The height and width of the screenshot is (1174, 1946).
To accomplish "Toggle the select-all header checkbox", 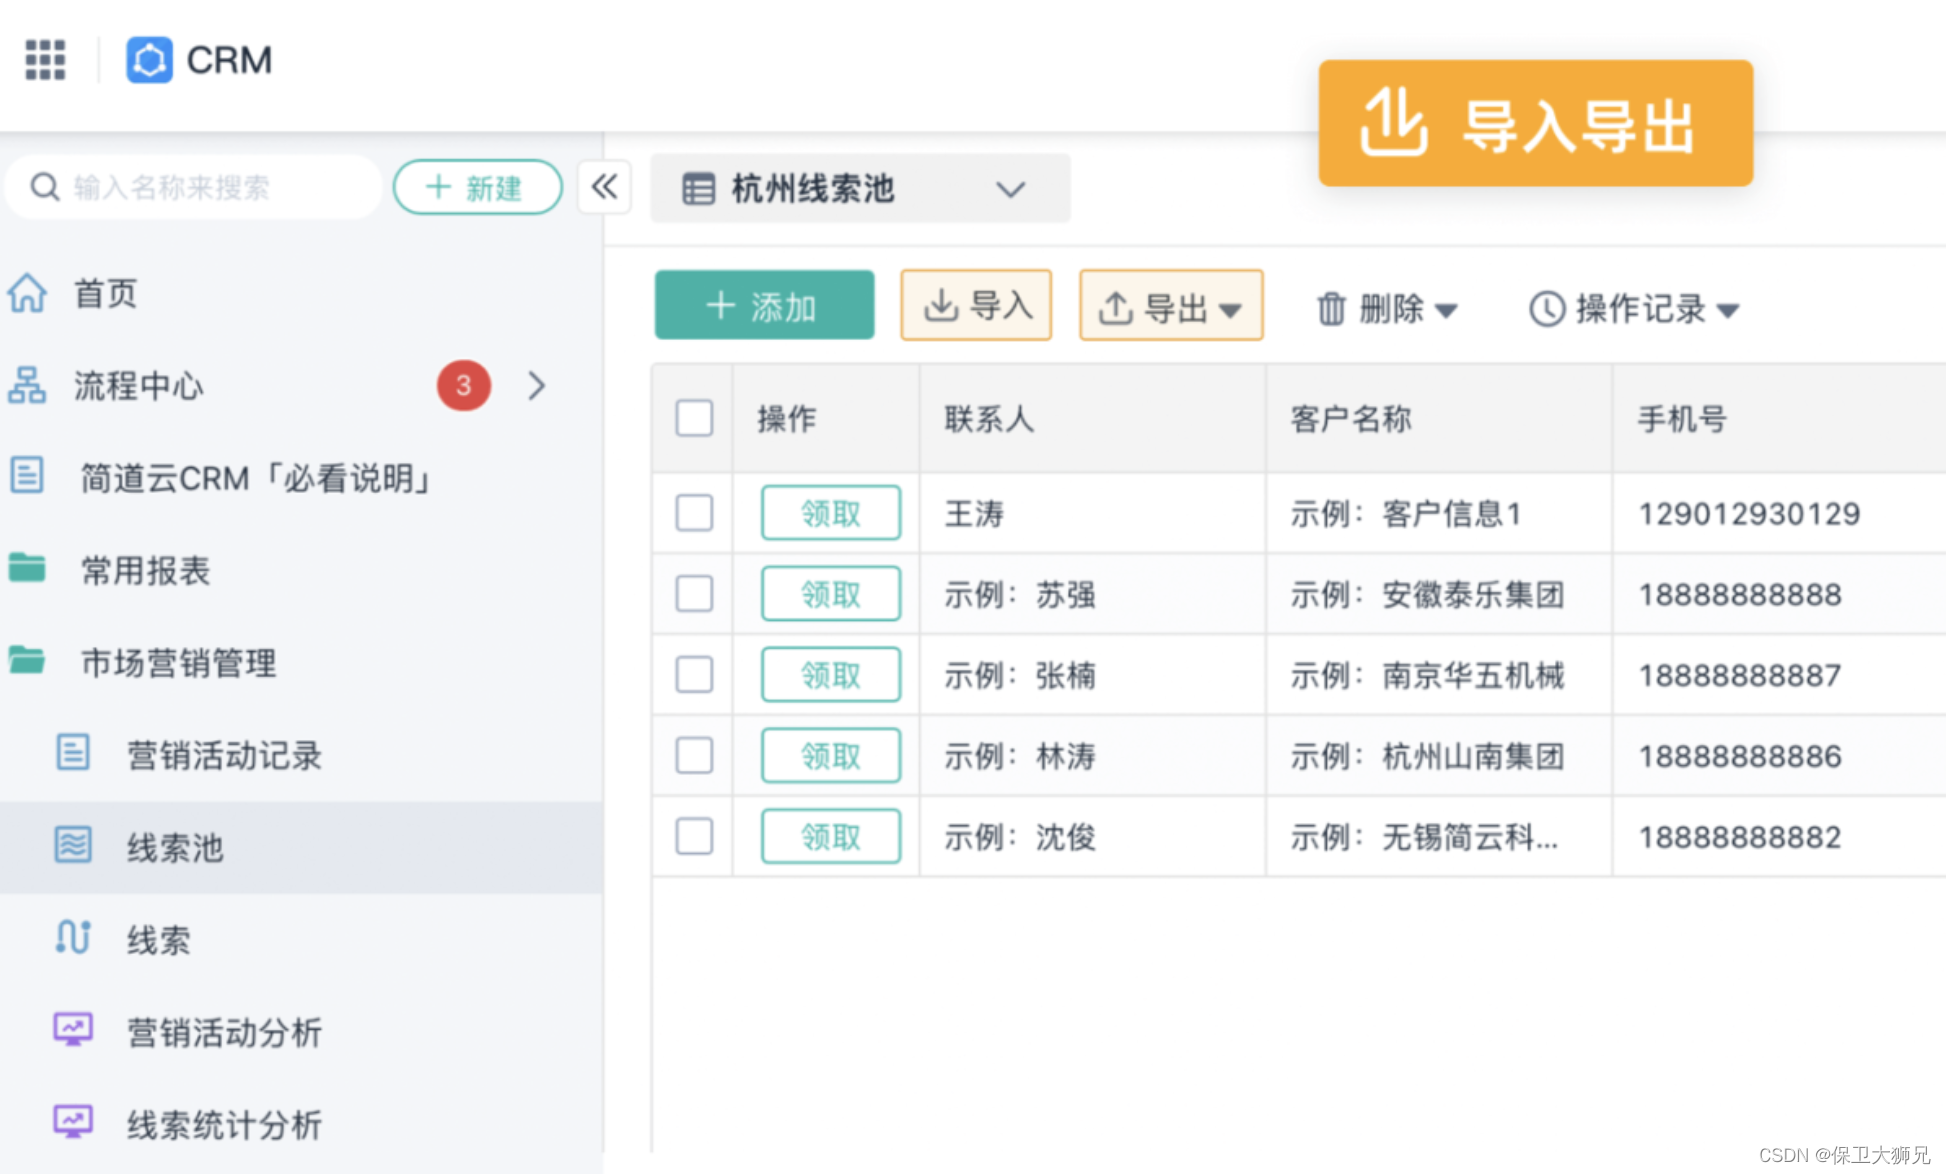I will click(694, 418).
